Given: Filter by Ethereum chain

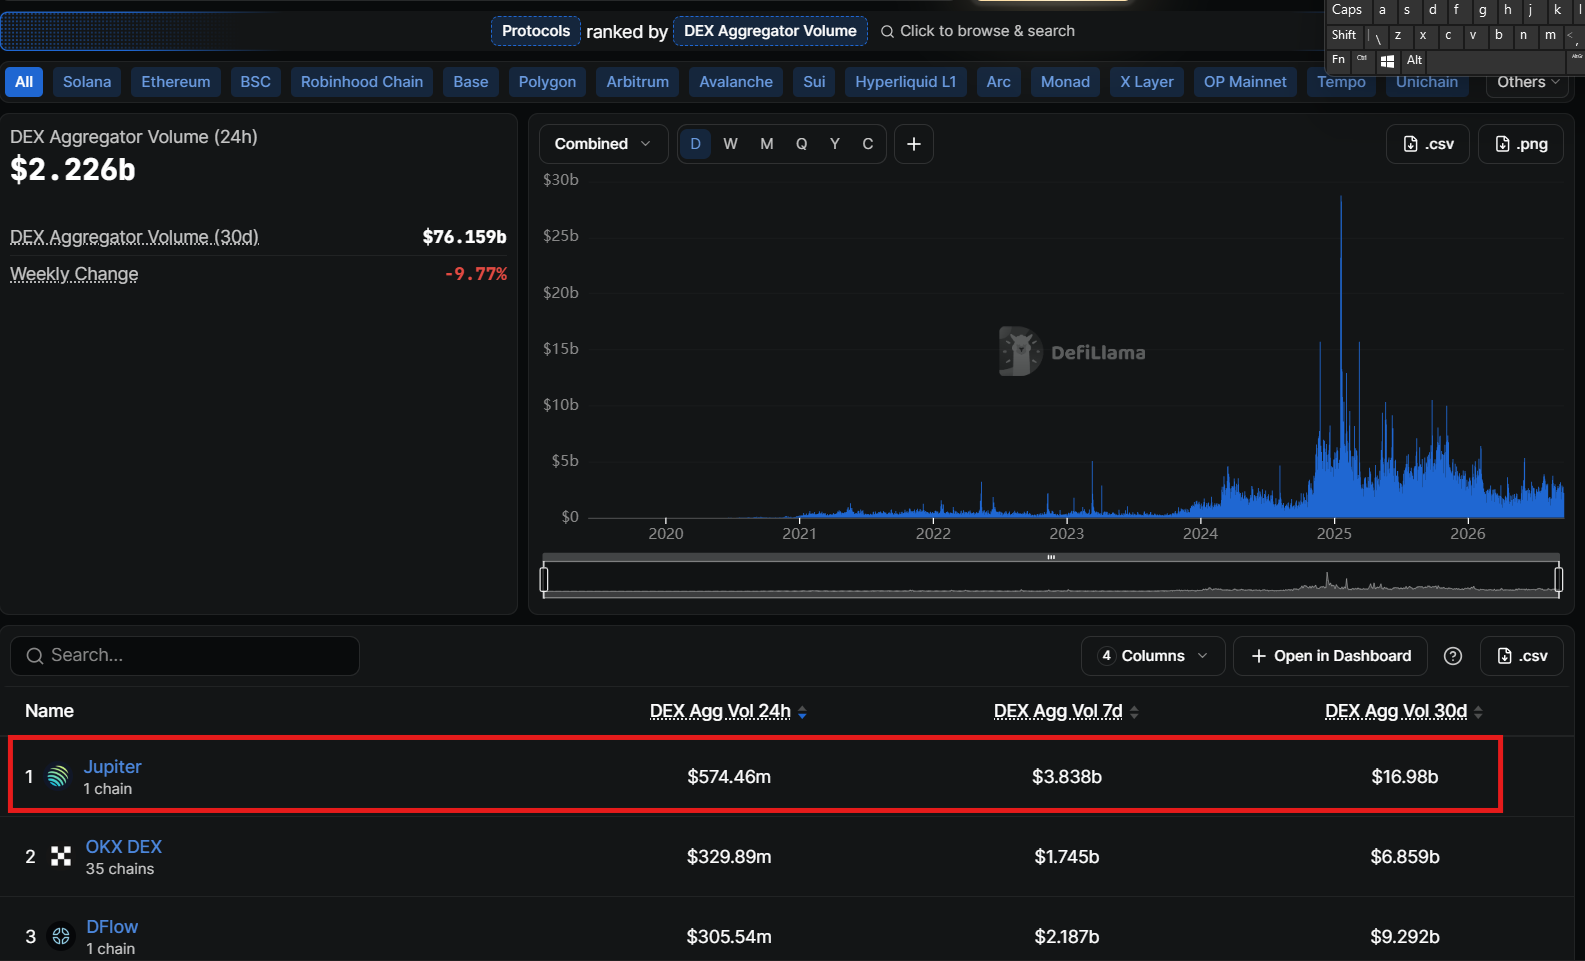Looking at the screenshot, I should coord(176,82).
